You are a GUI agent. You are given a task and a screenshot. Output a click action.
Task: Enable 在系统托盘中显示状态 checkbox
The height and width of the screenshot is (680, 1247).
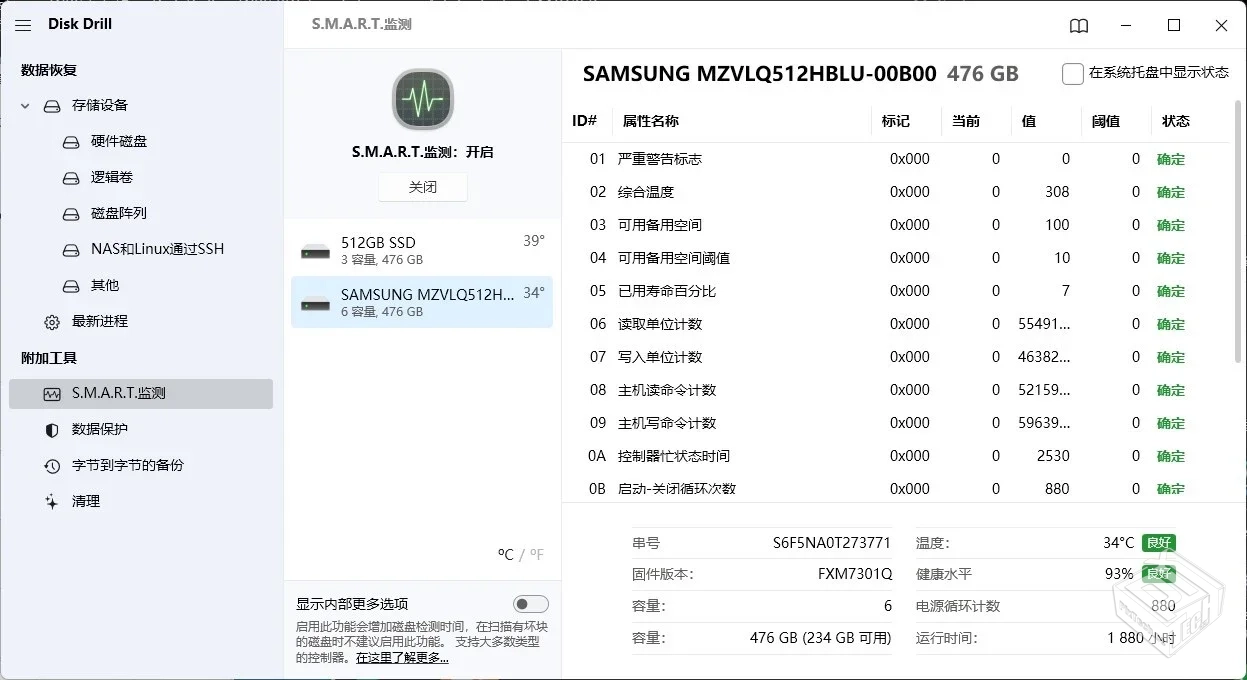[1072, 72]
